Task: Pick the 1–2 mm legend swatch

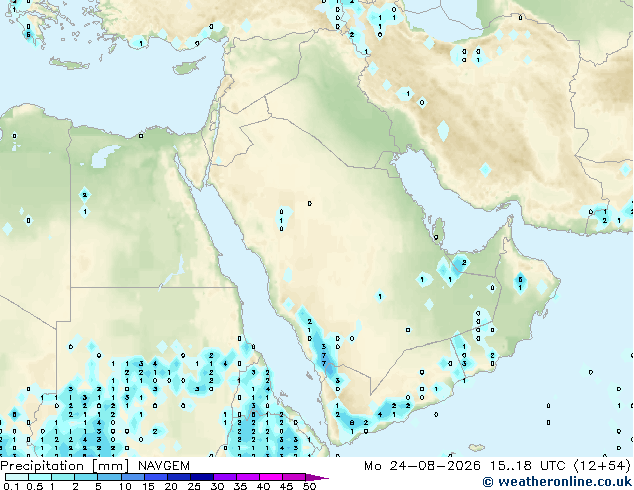Action: (63, 477)
